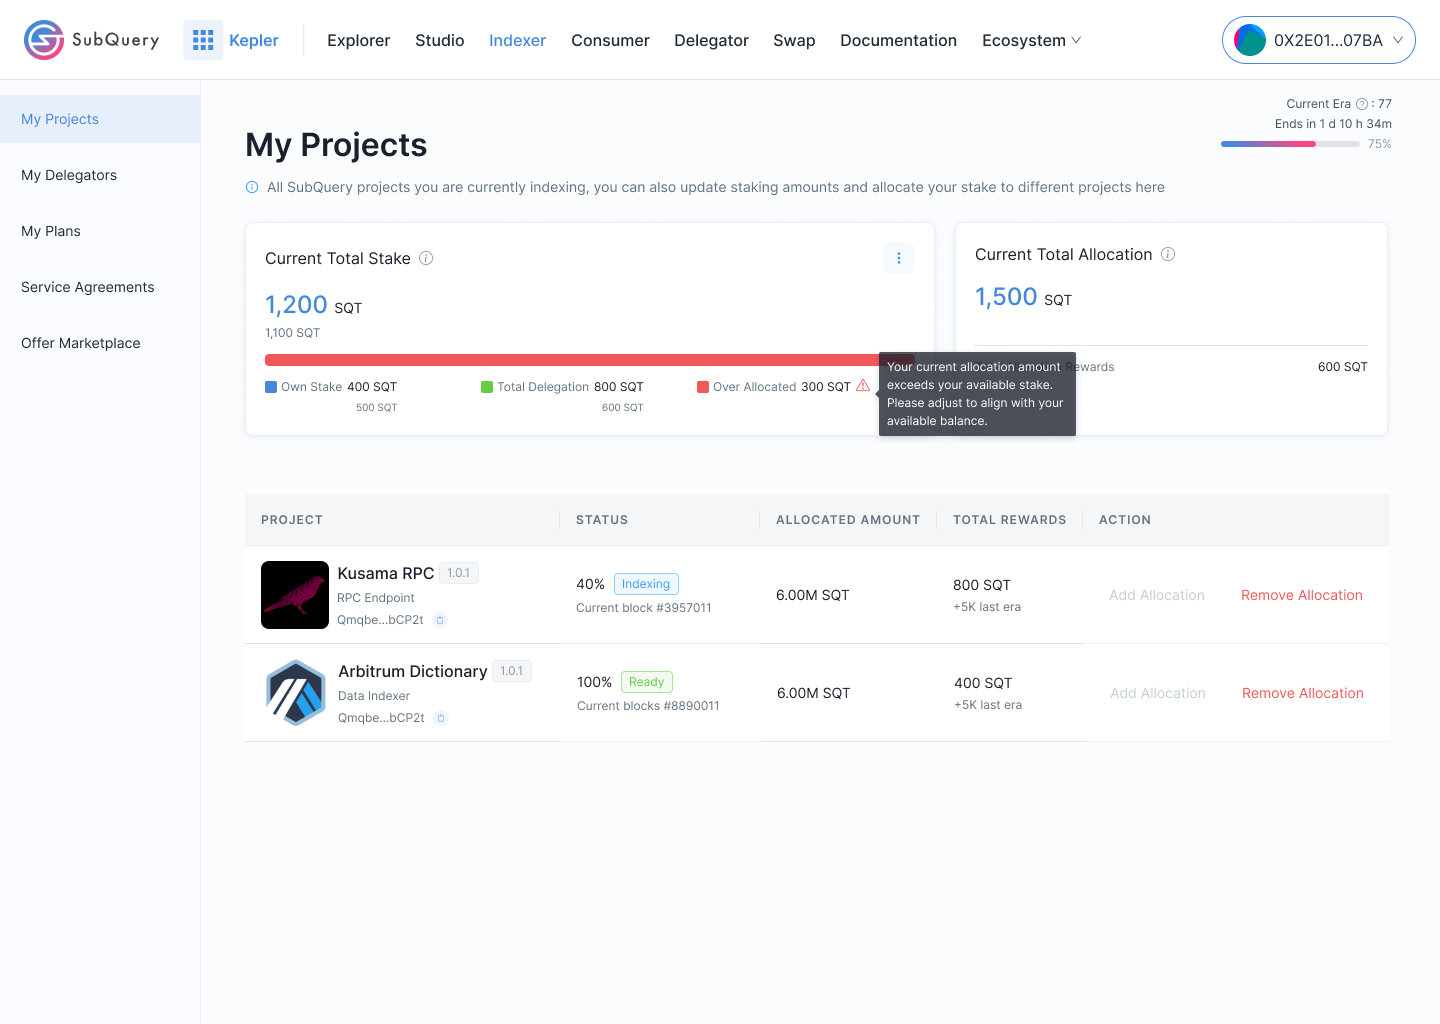The image size is (1440, 1024).
Task: Click the SubQuery logo
Action: point(91,40)
